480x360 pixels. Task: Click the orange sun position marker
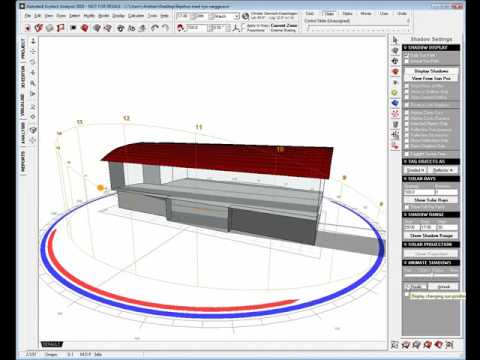tap(100, 188)
